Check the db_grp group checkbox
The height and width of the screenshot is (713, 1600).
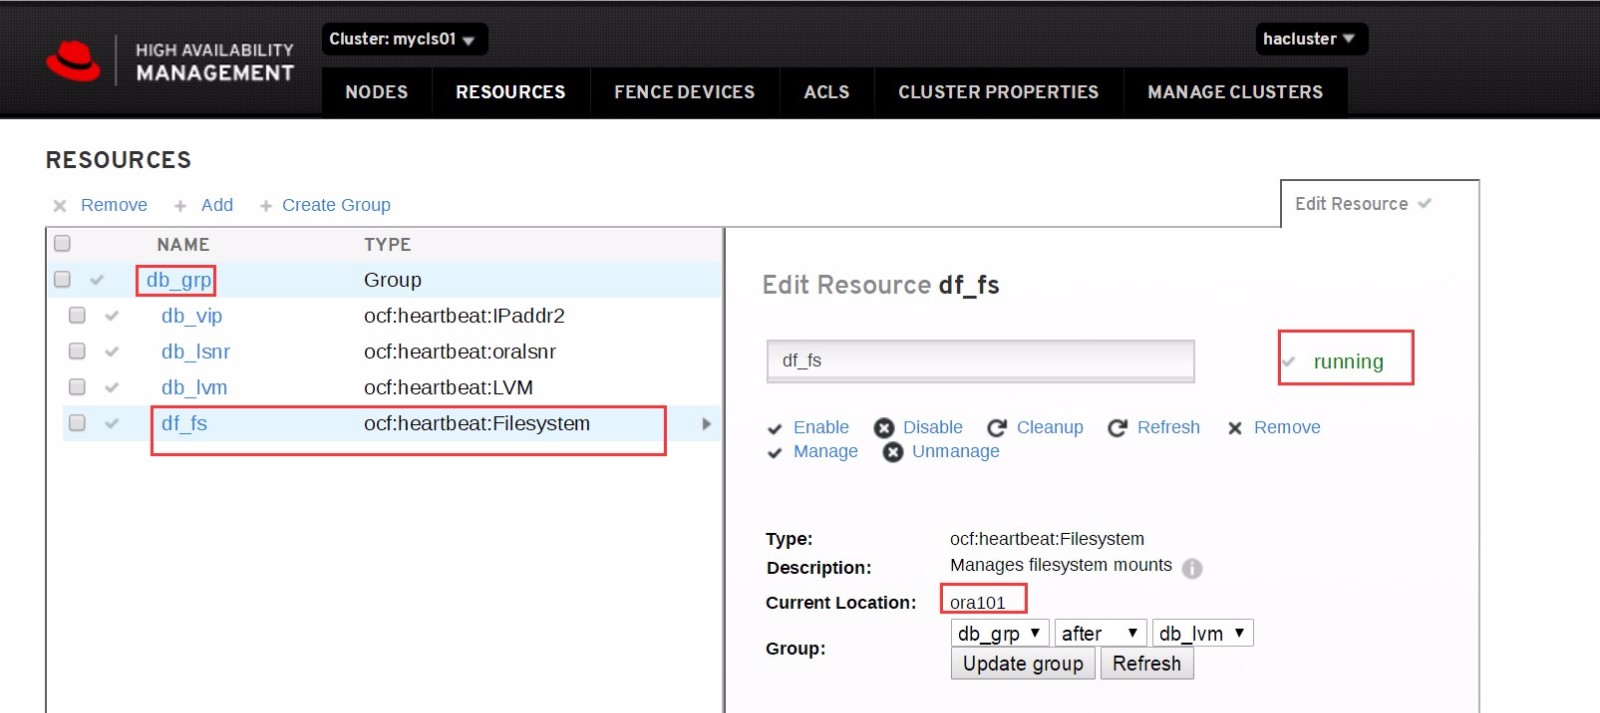click(x=62, y=279)
